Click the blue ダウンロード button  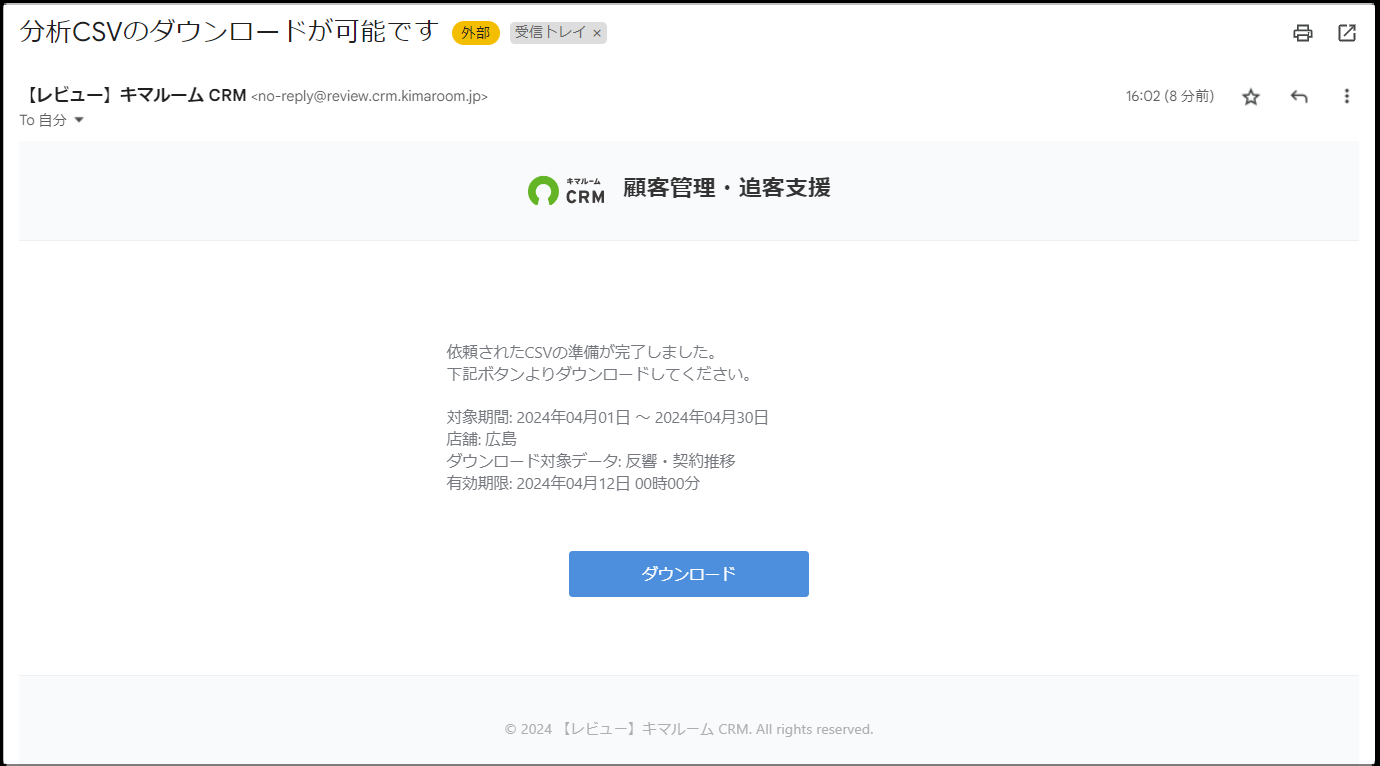(x=689, y=574)
